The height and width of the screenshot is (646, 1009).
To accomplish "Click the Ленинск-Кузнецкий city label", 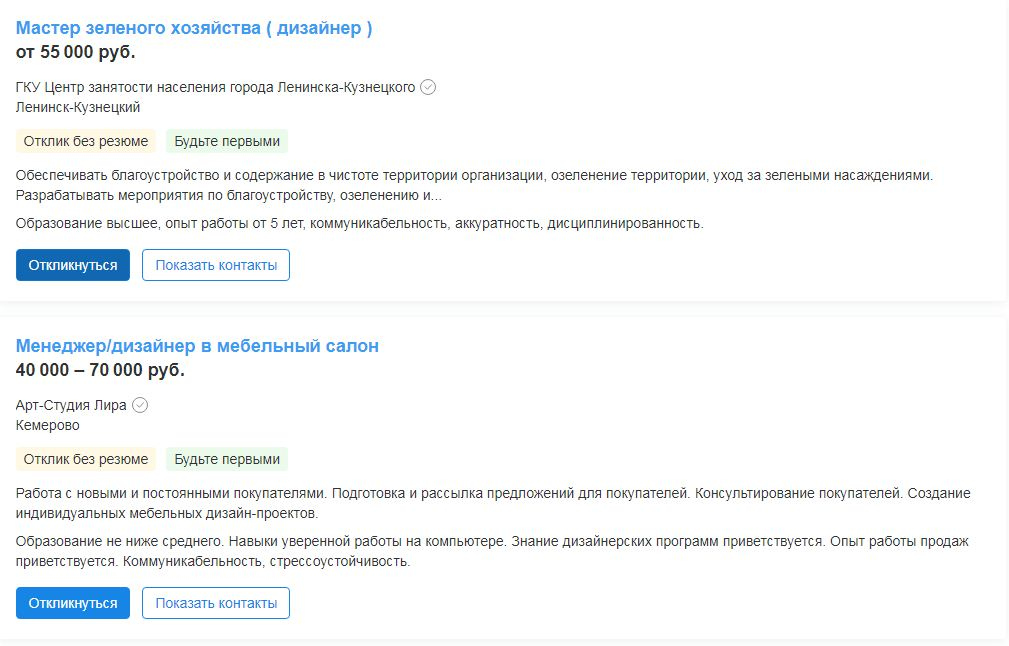I will 78,107.
